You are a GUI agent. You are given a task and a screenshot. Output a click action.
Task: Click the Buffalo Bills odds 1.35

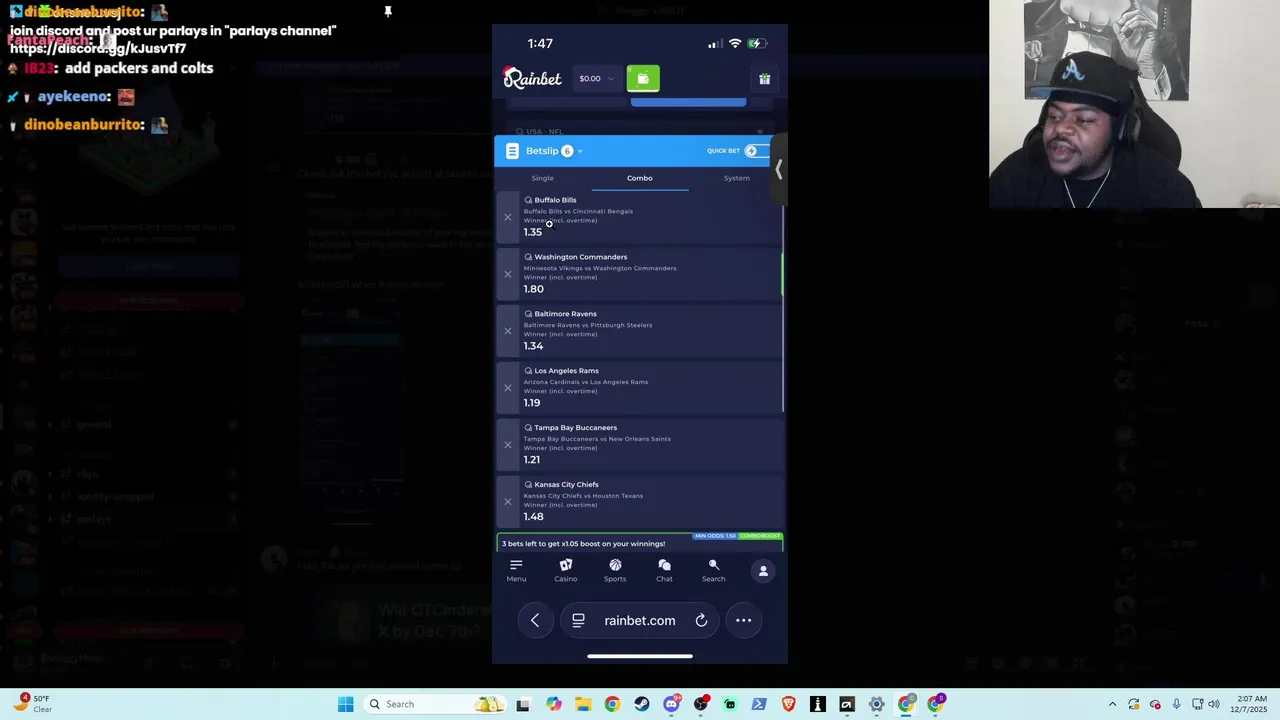point(533,232)
